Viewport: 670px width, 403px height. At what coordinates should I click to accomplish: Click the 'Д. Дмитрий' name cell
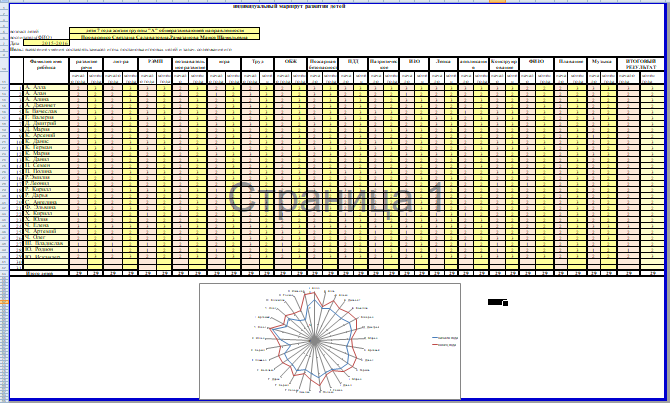(x=40, y=123)
